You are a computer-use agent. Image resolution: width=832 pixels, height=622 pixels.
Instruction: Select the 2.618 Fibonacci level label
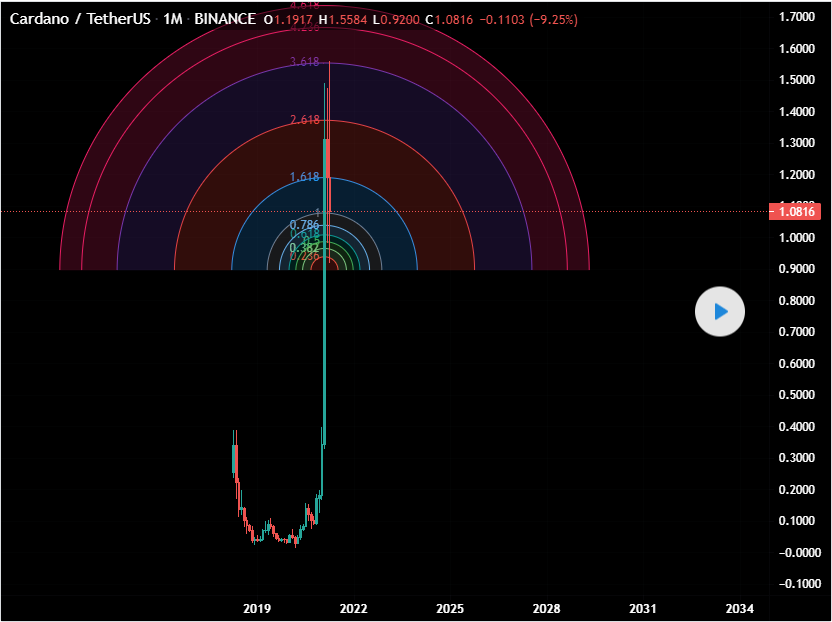(x=304, y=120)
